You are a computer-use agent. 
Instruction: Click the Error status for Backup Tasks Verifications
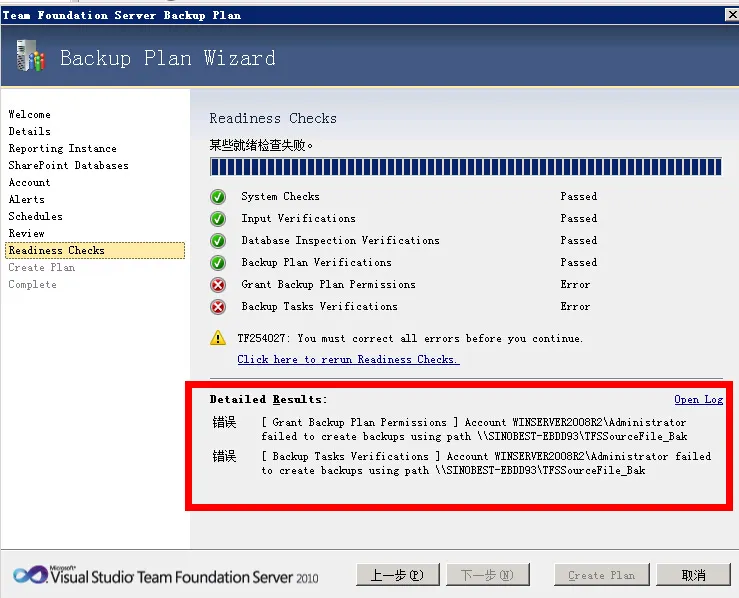[575, 307]
